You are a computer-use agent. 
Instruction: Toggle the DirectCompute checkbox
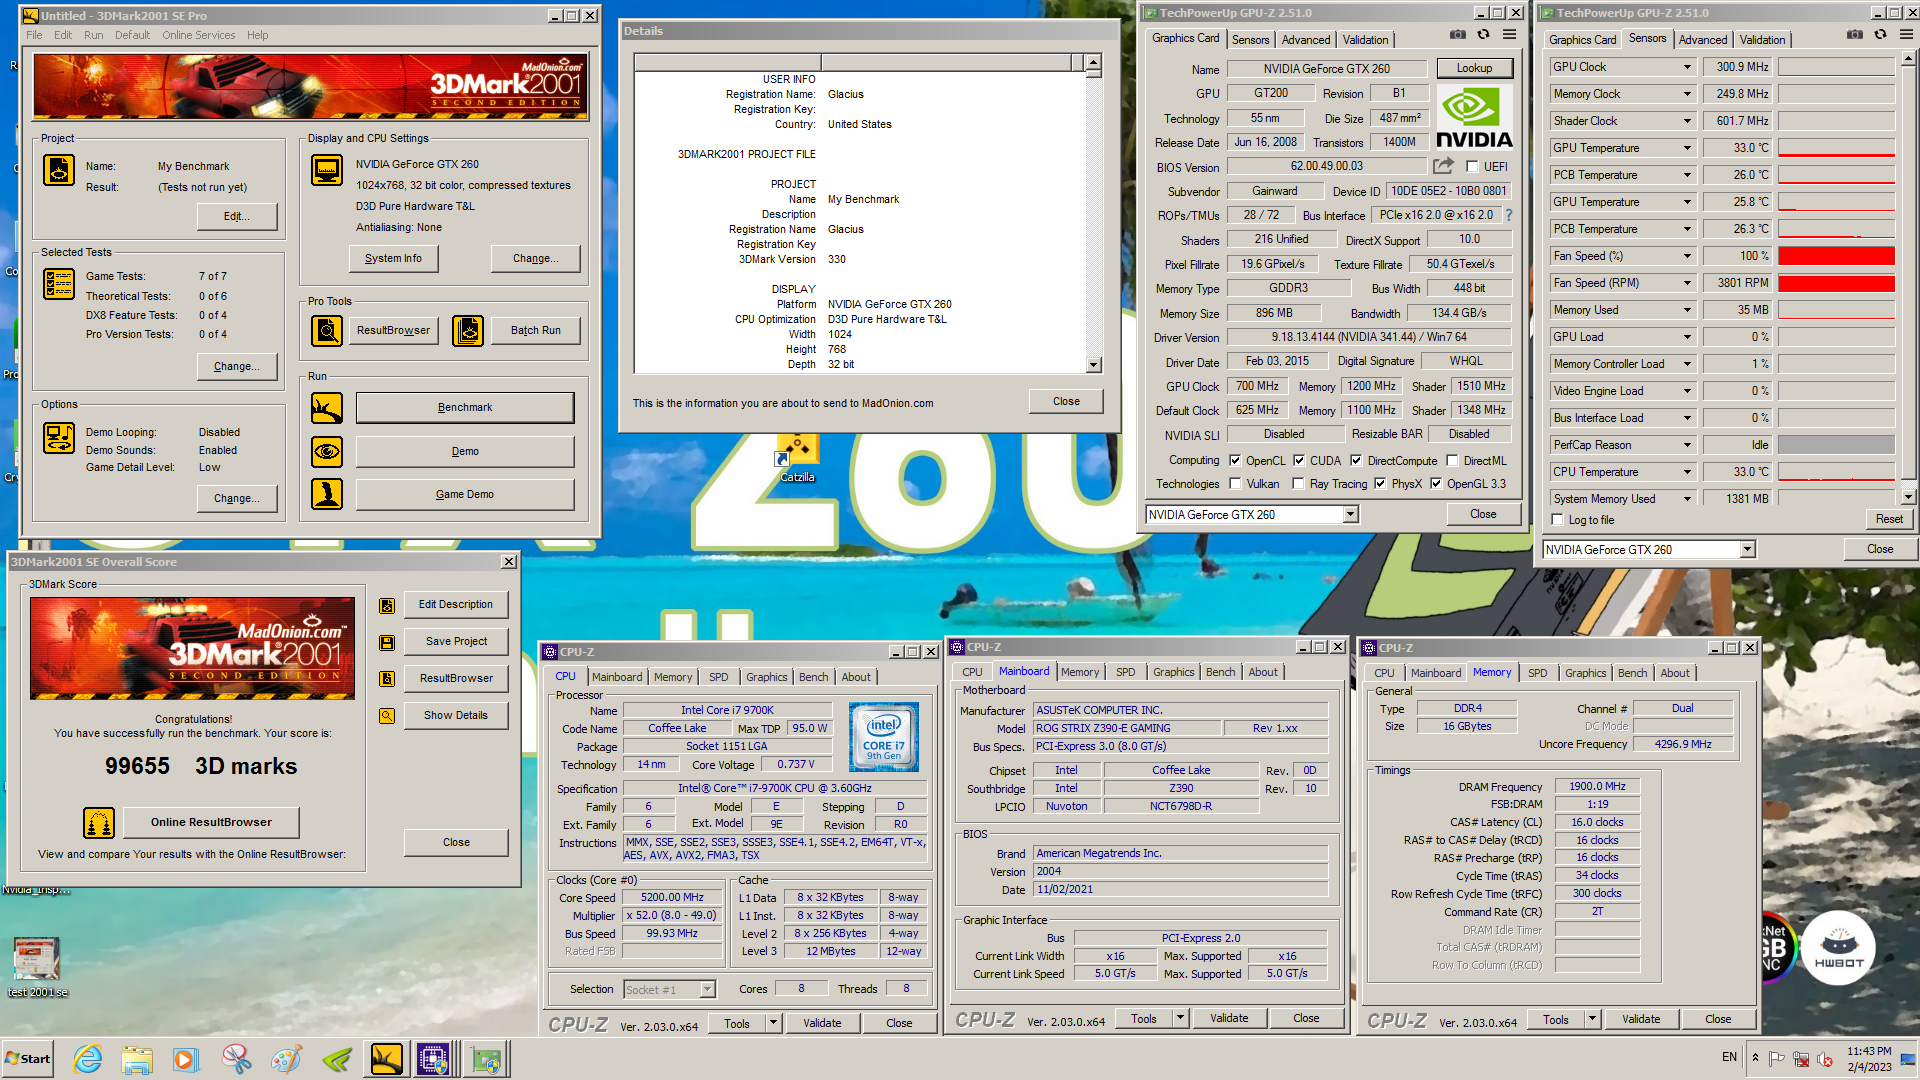1356,461
